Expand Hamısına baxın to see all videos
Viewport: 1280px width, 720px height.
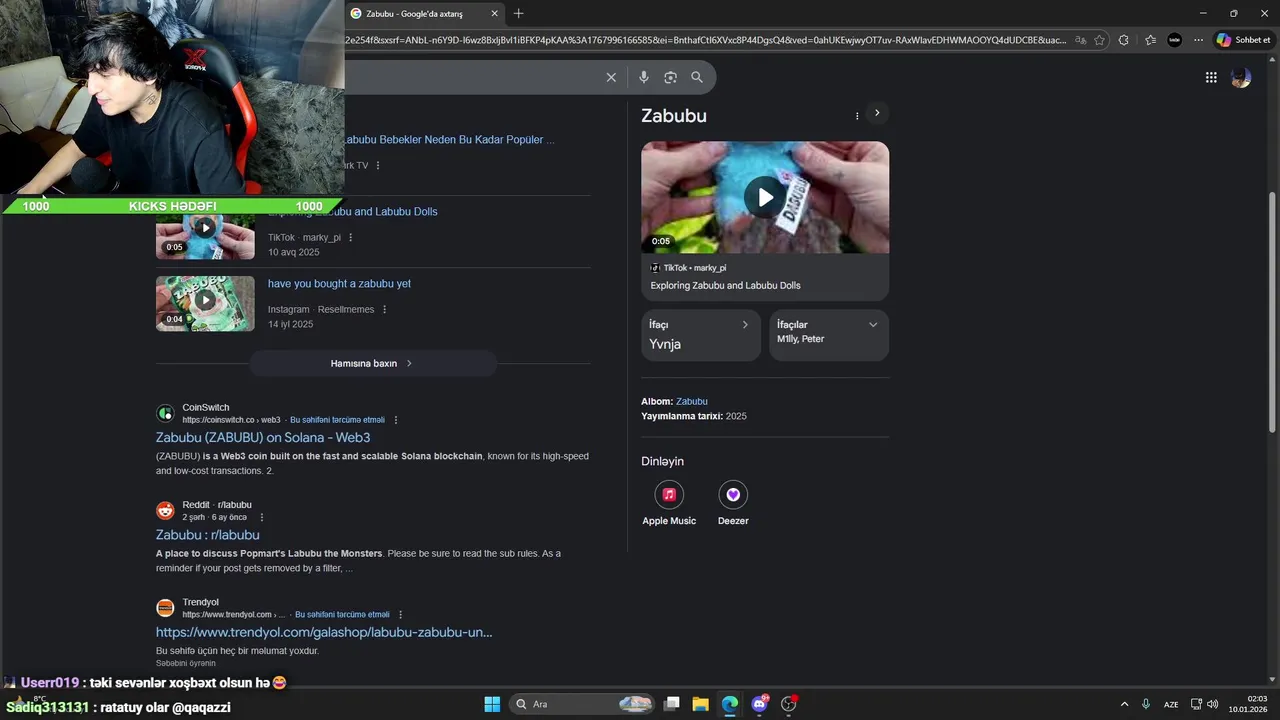[x=372, y=364]
